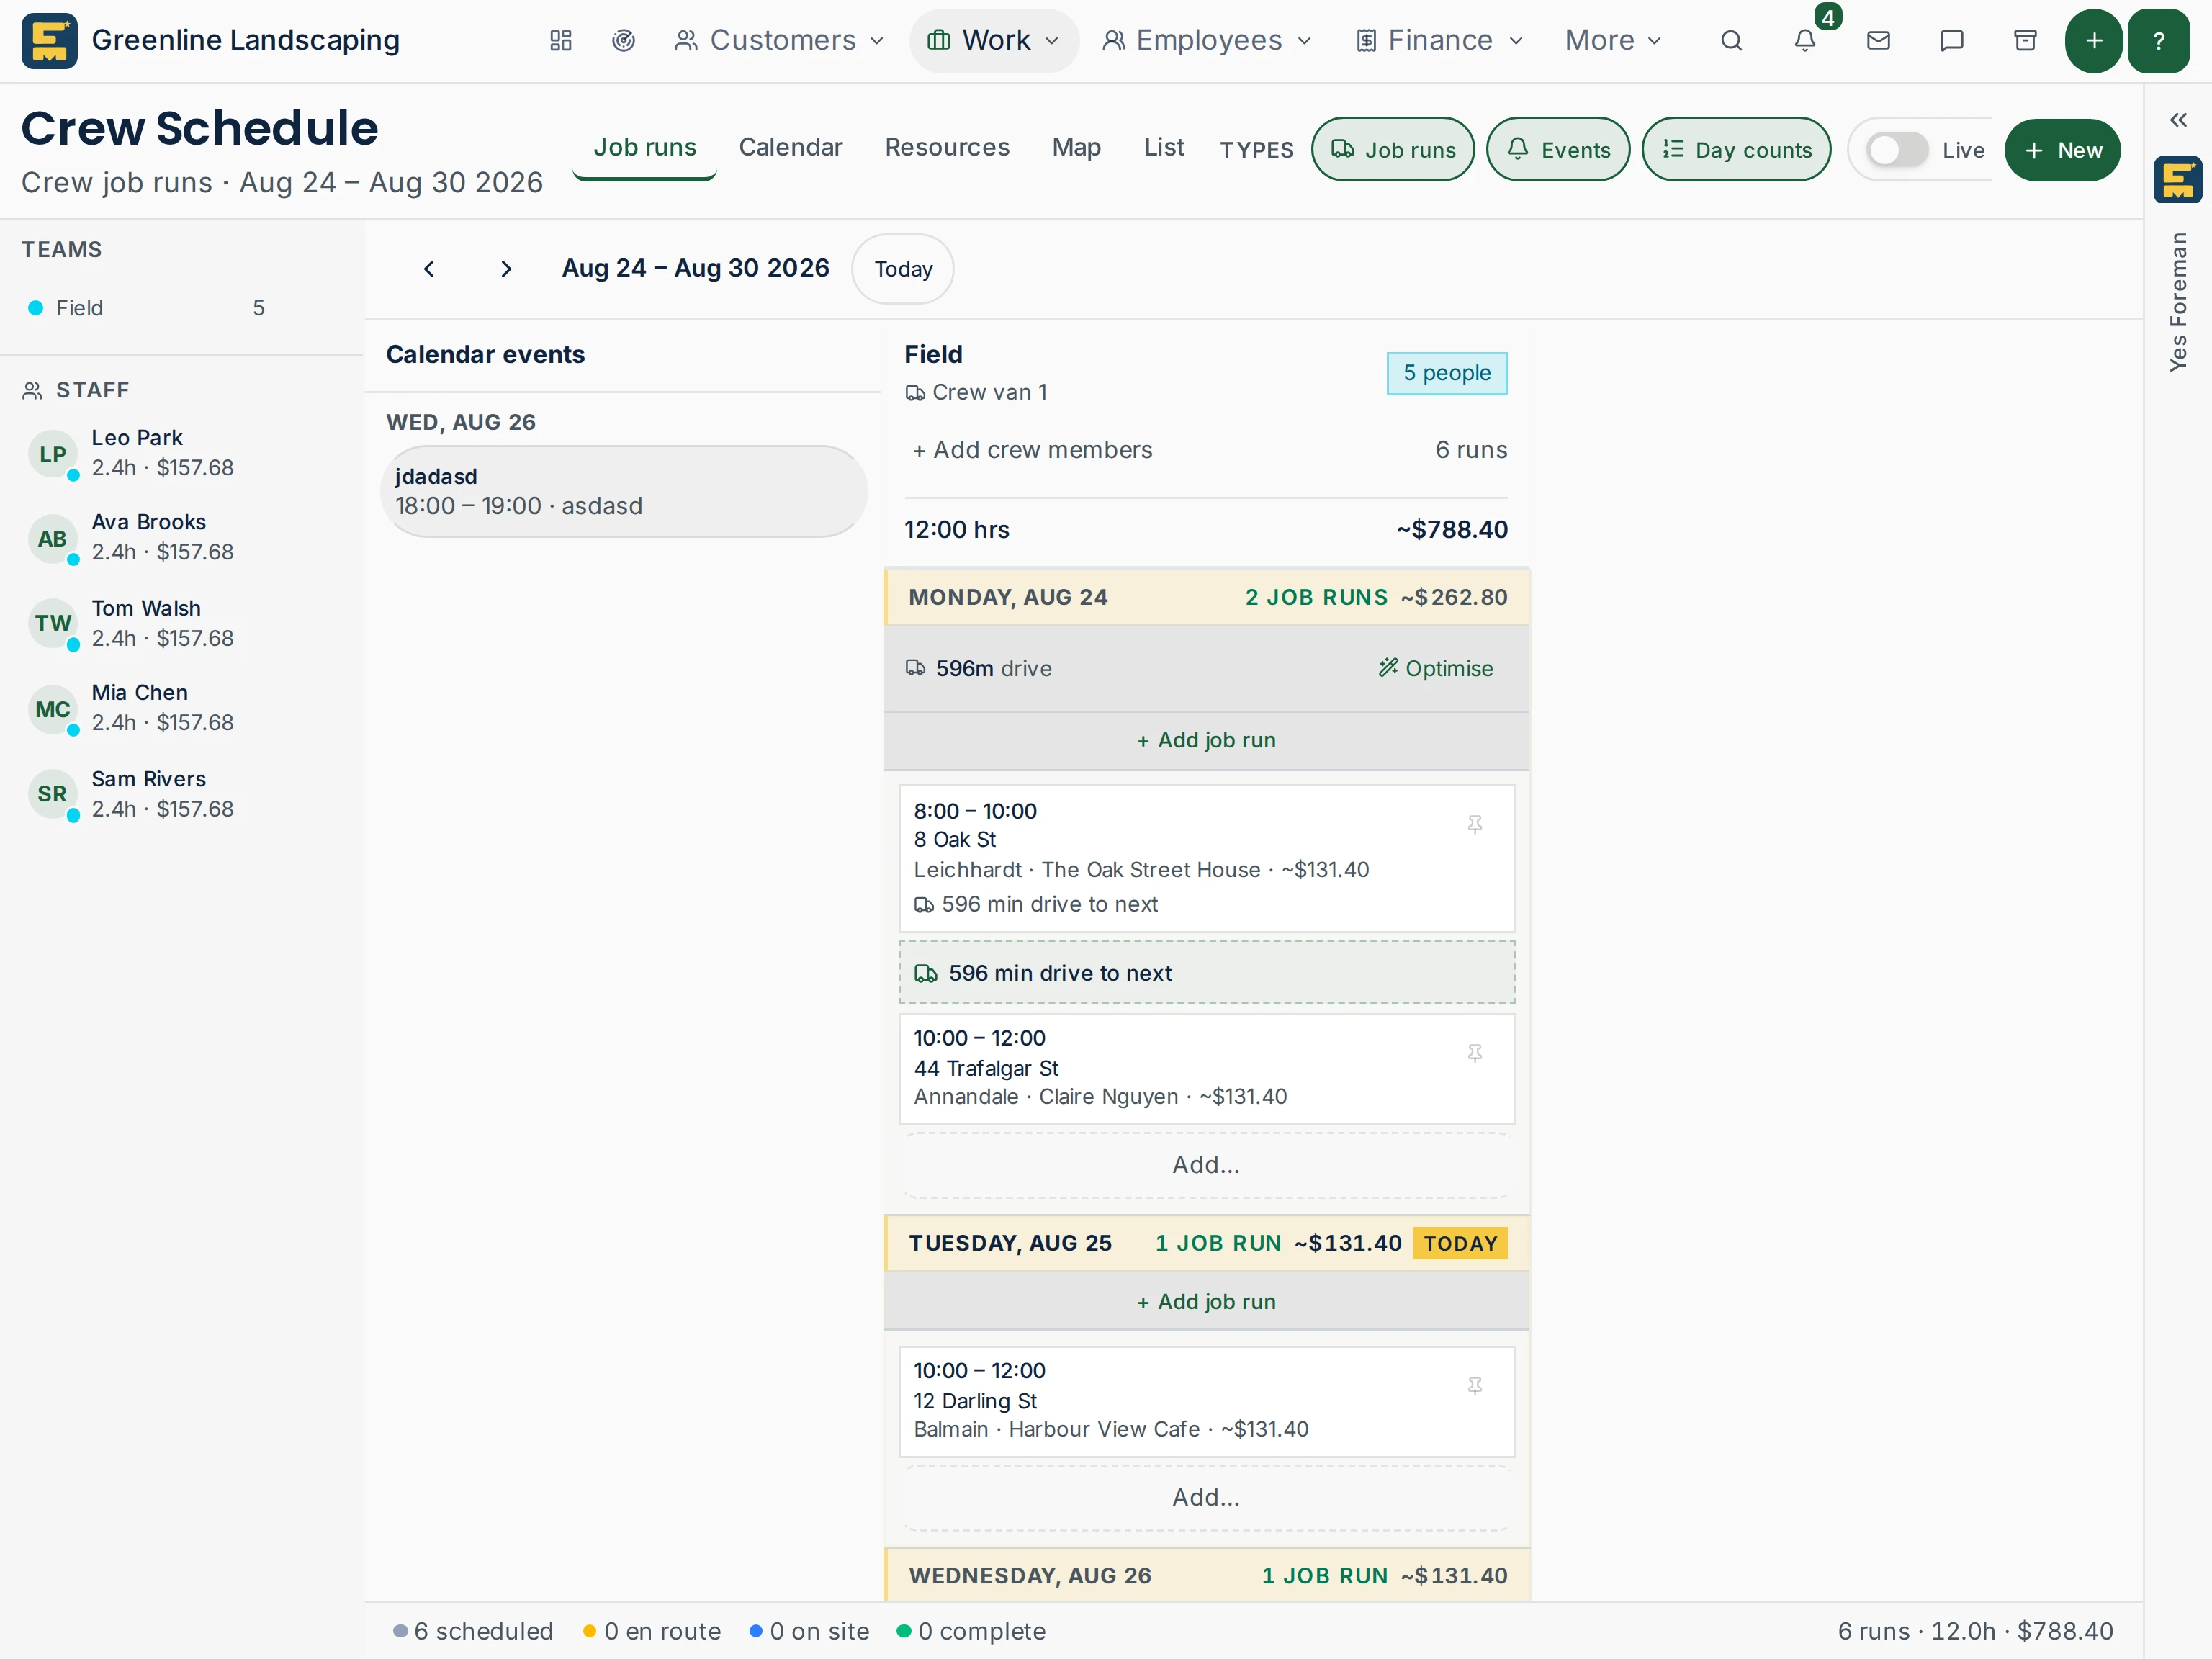Pin the 44 Trafalgar St job run
The width and height of the screenshot is (2212, 1659).
(x=1474, y=1053)
